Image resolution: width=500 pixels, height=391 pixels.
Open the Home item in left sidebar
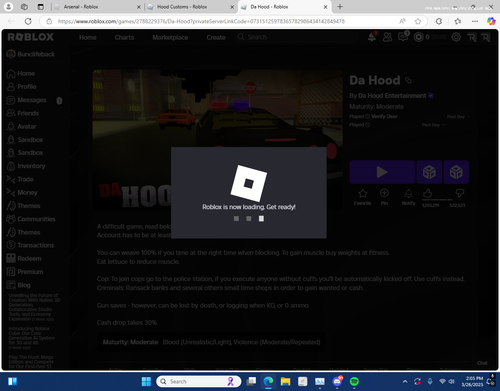coord(21,73)
